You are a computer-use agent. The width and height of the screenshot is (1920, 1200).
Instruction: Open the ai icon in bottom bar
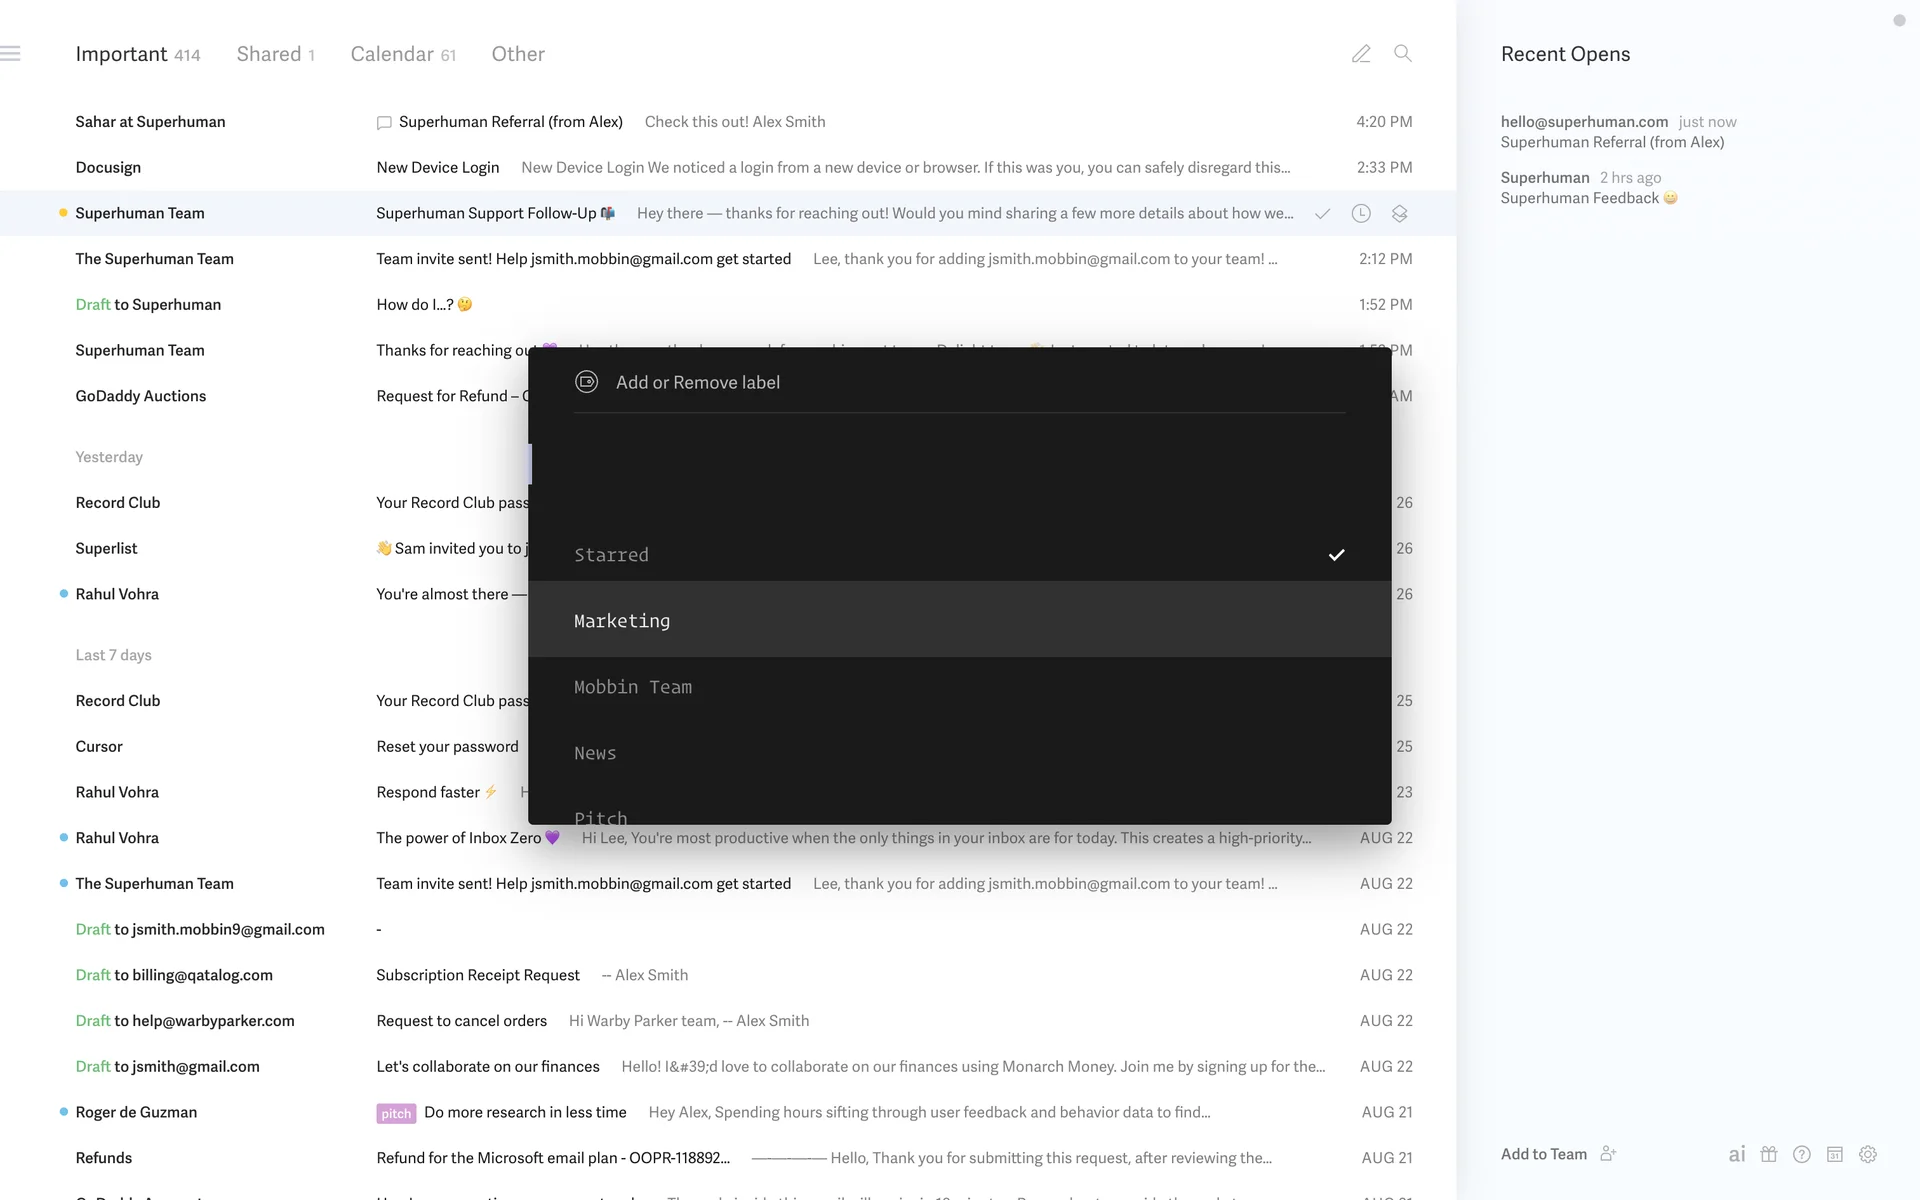coord(1737,1154)
